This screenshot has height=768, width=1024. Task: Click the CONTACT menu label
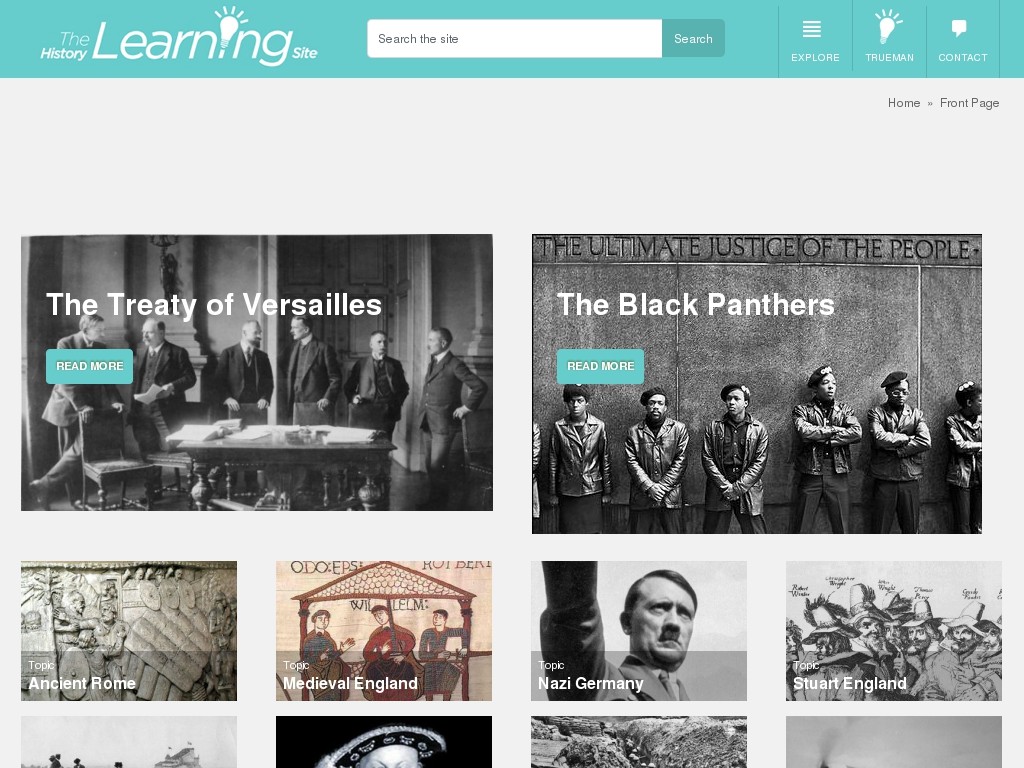963,57
